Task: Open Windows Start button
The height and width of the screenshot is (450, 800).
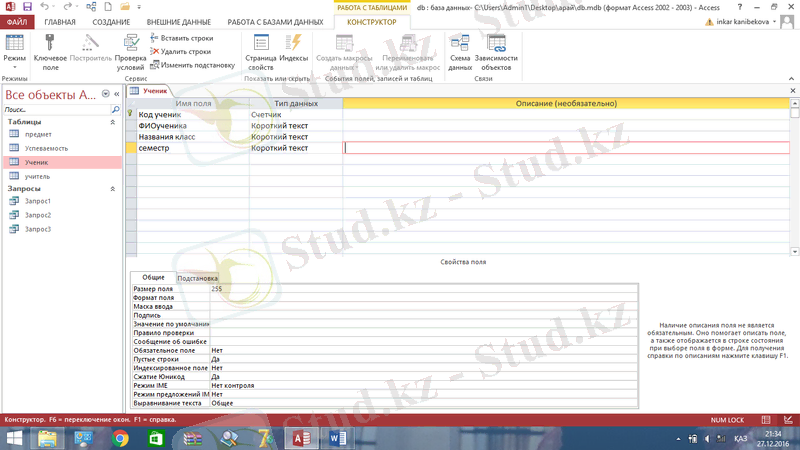Action: [14, 438]
